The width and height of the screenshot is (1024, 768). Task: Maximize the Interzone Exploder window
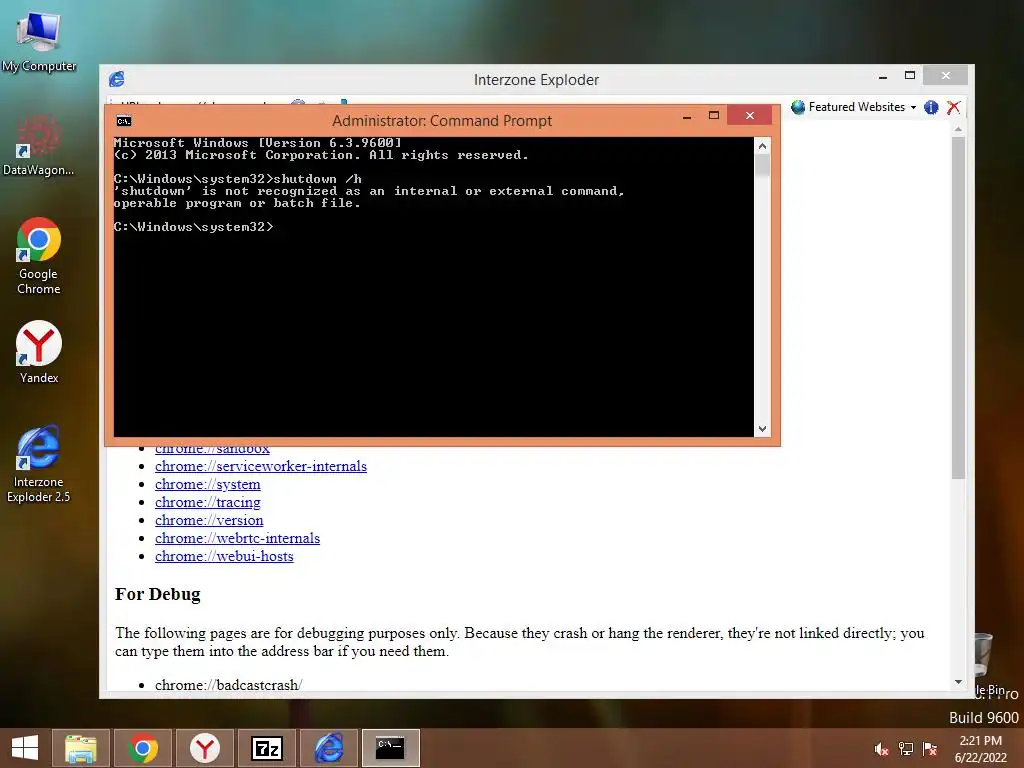pyautogui.click(x=910, y=76)
